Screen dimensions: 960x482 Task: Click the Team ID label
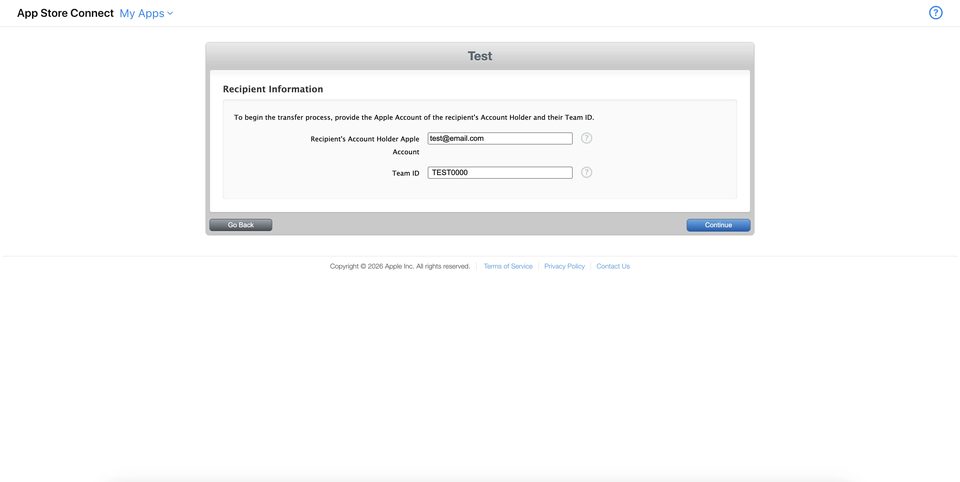[x=405, y=173]
